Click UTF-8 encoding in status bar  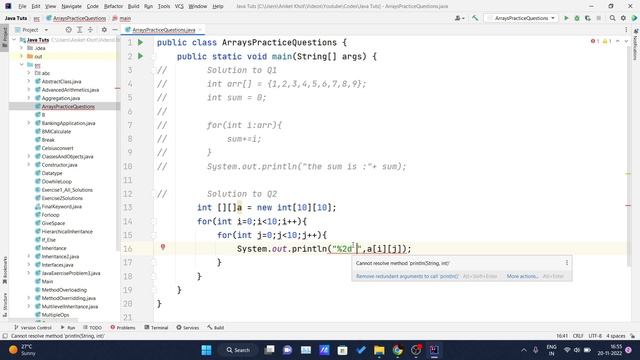(595, 336)
